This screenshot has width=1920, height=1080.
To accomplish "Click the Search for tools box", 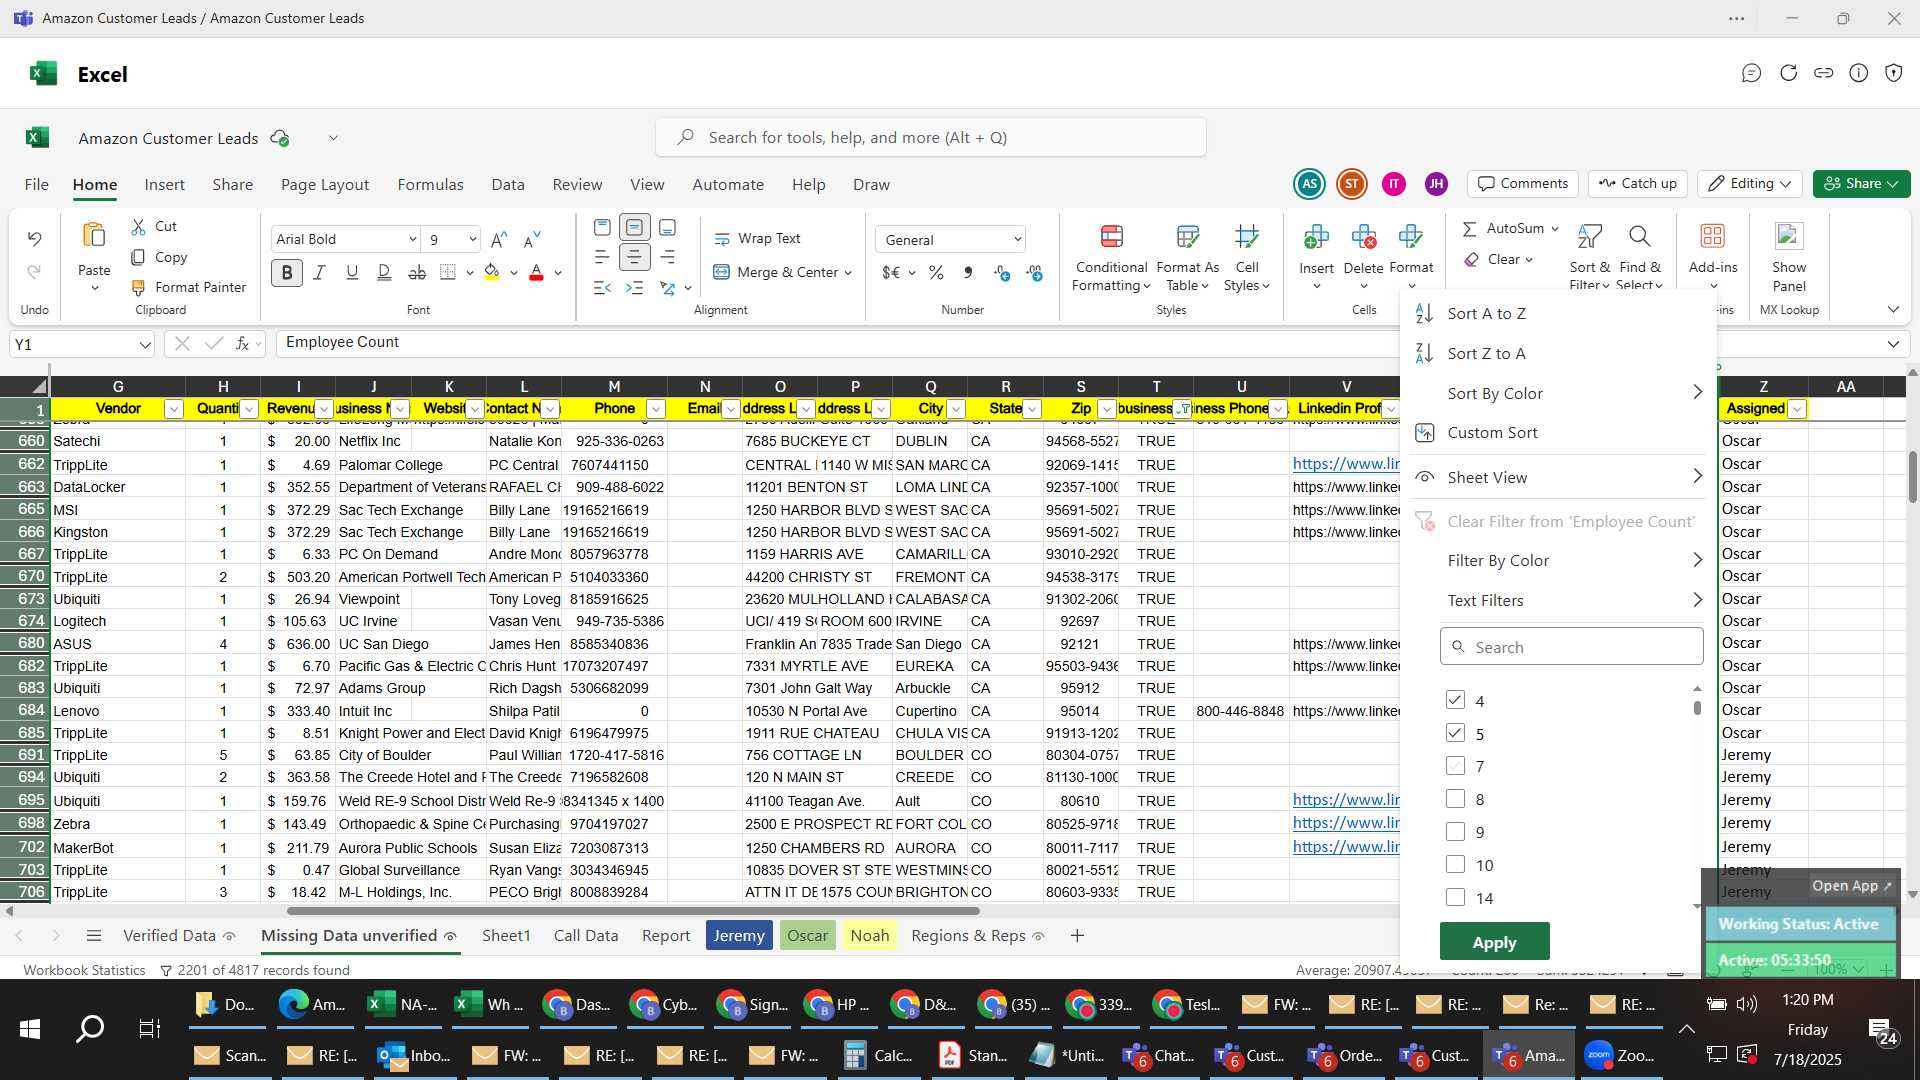I will pyautogui.click(x=931, y=138).
